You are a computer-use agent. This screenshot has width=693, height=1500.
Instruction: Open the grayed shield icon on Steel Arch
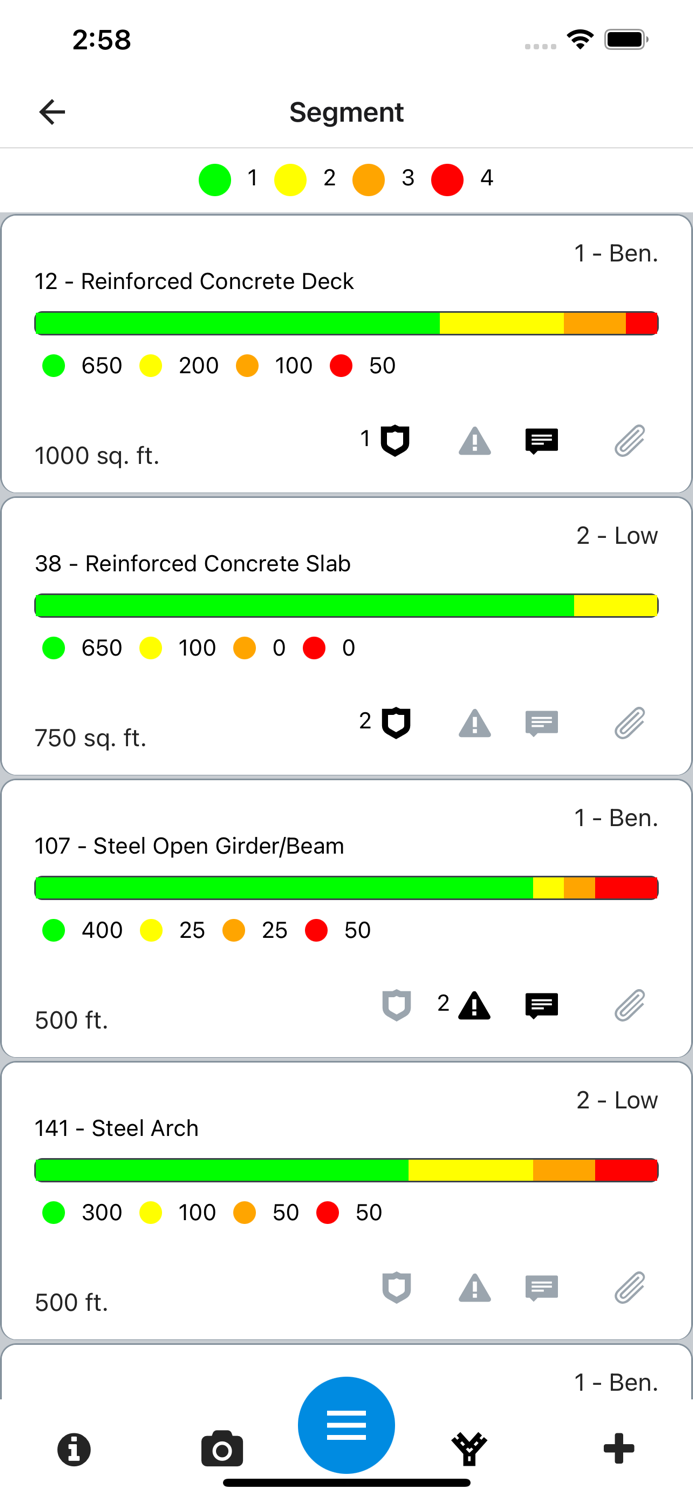396,1288
